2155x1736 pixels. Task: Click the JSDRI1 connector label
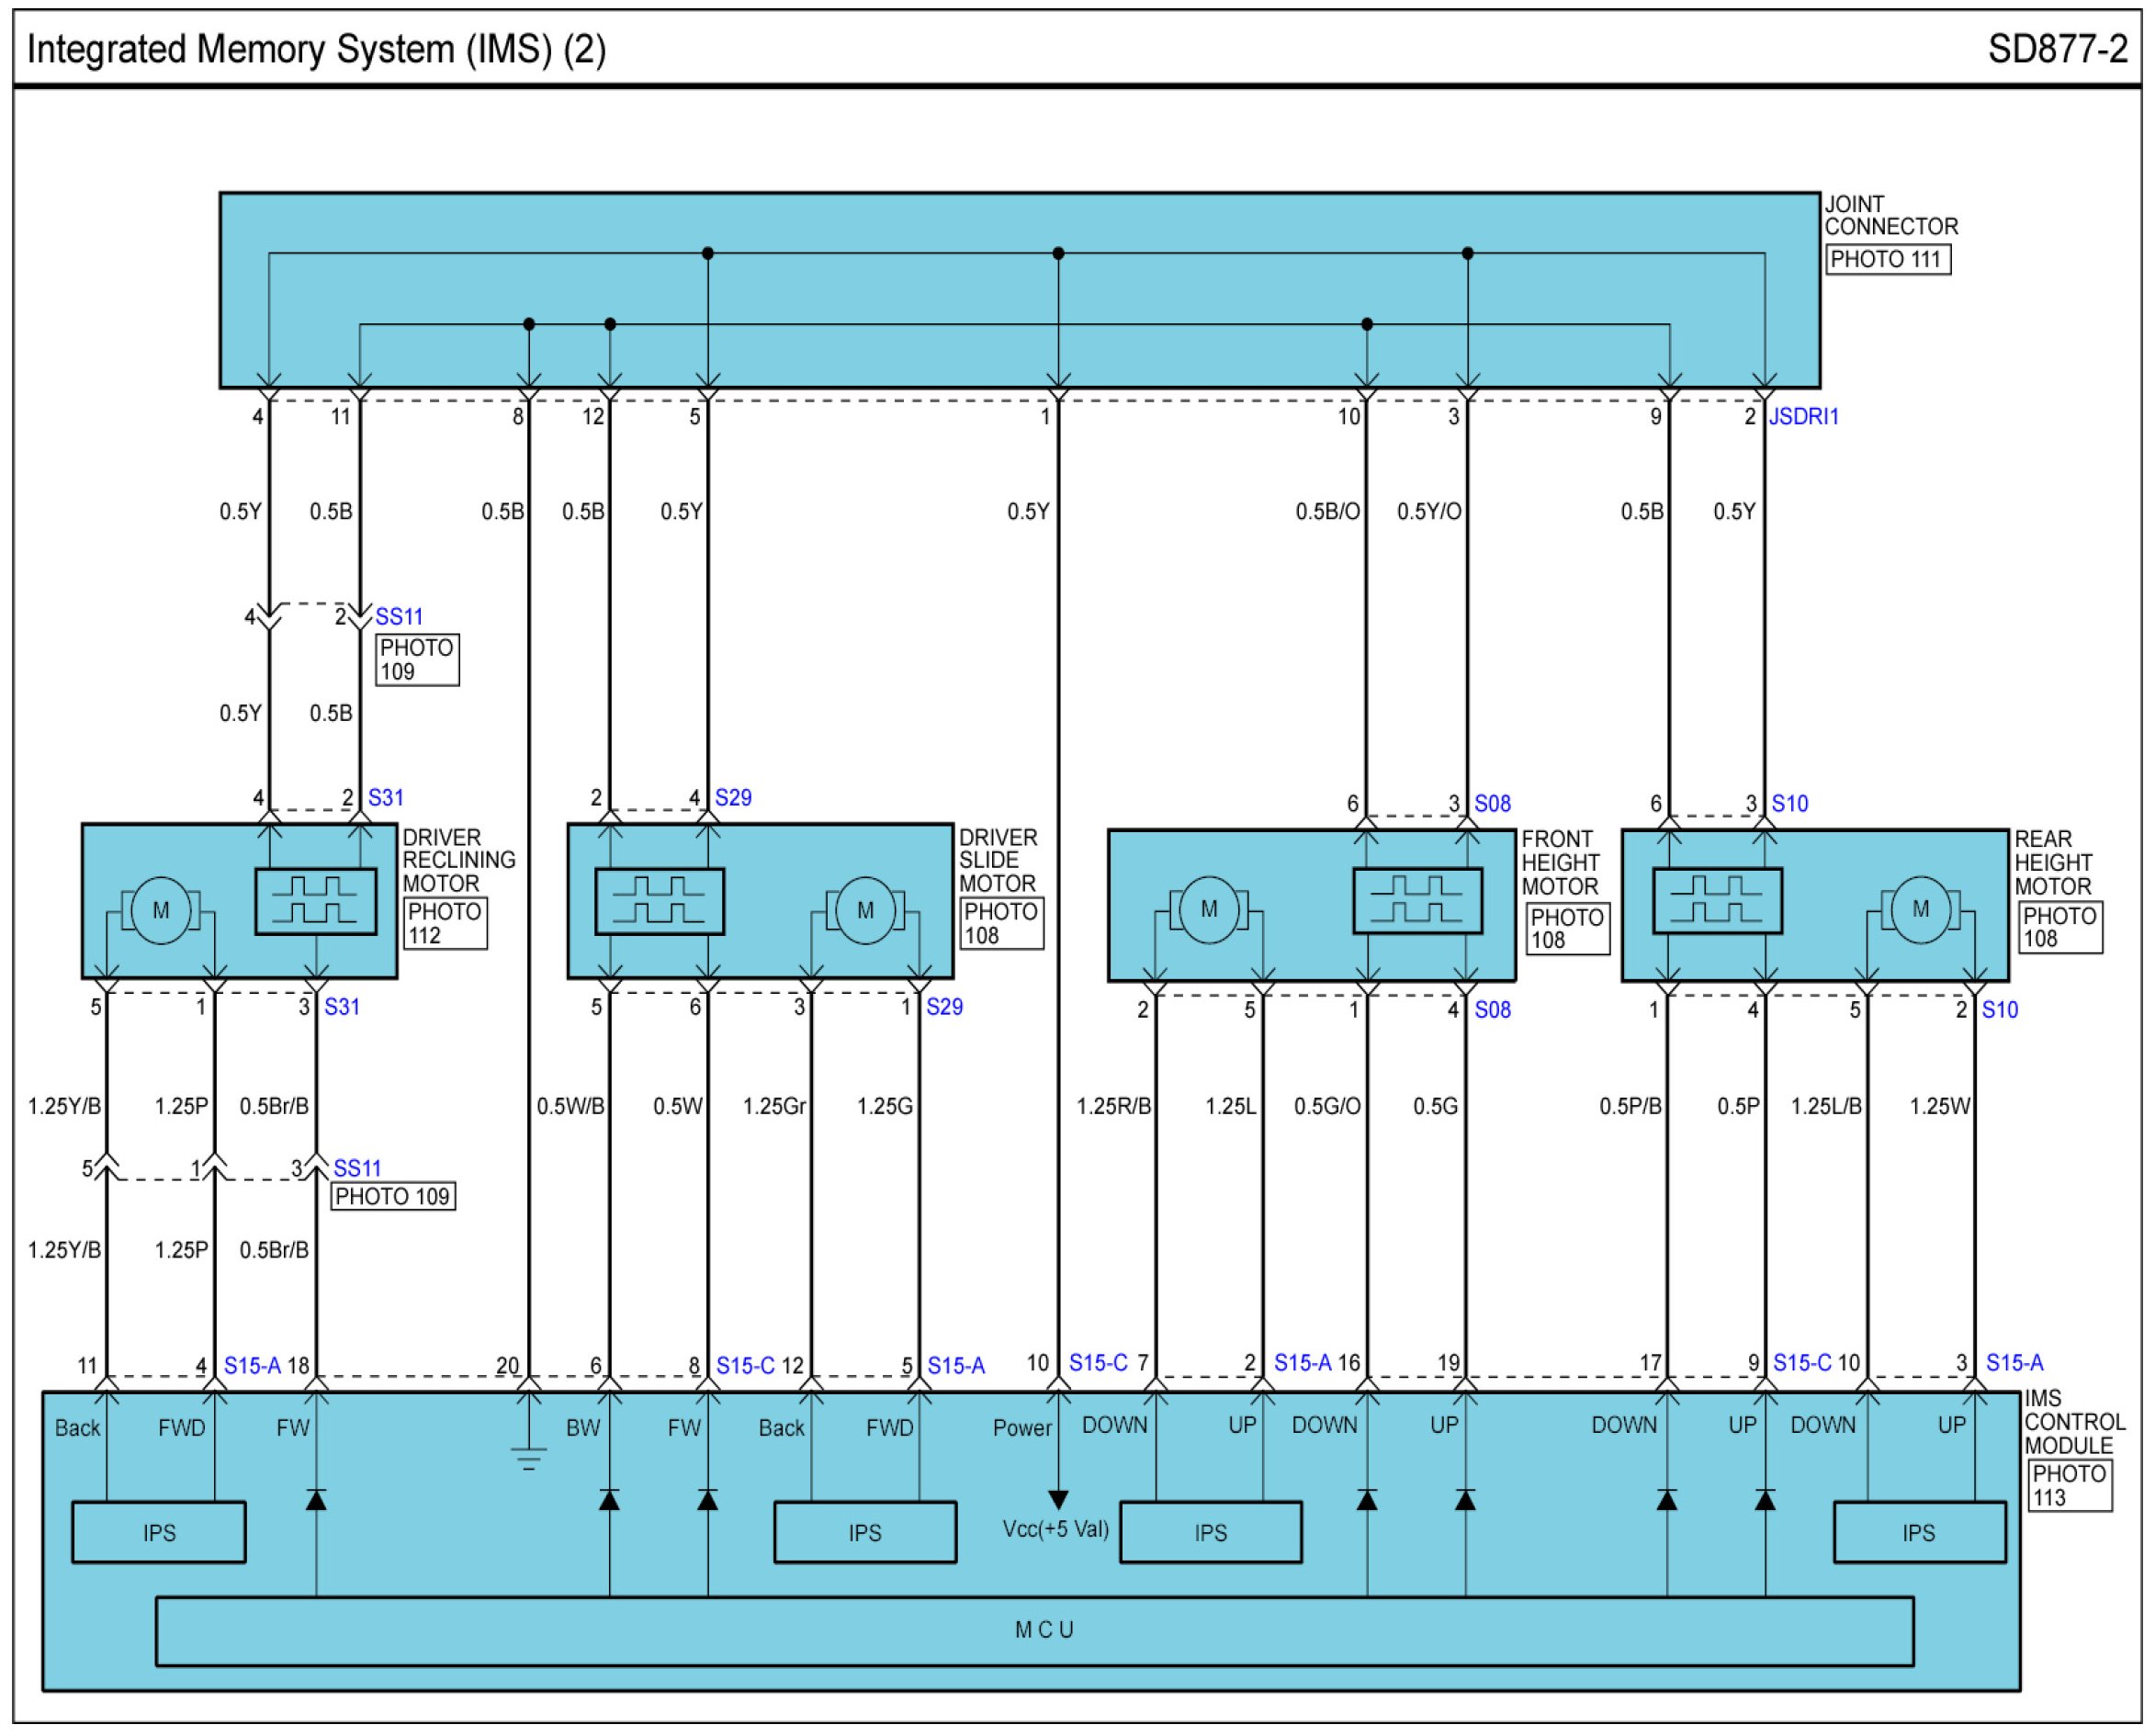click(1803, 417)
